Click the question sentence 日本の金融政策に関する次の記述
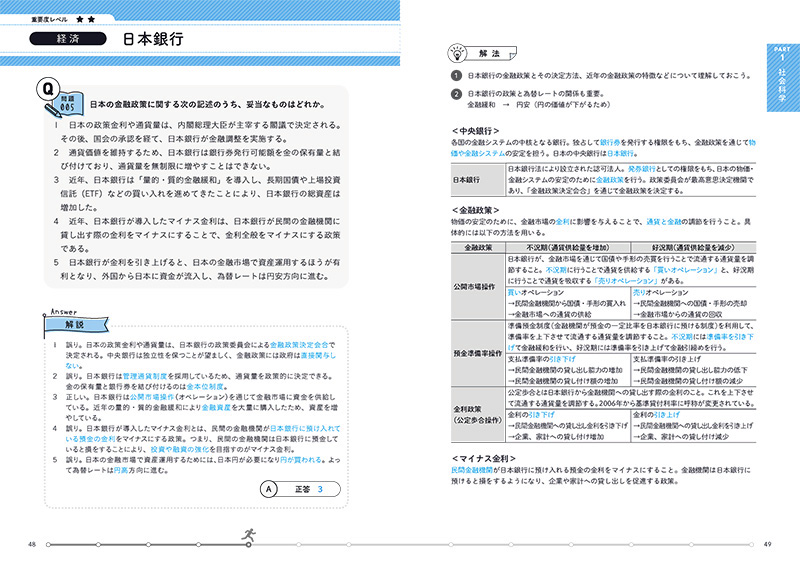 click(208, 105)
